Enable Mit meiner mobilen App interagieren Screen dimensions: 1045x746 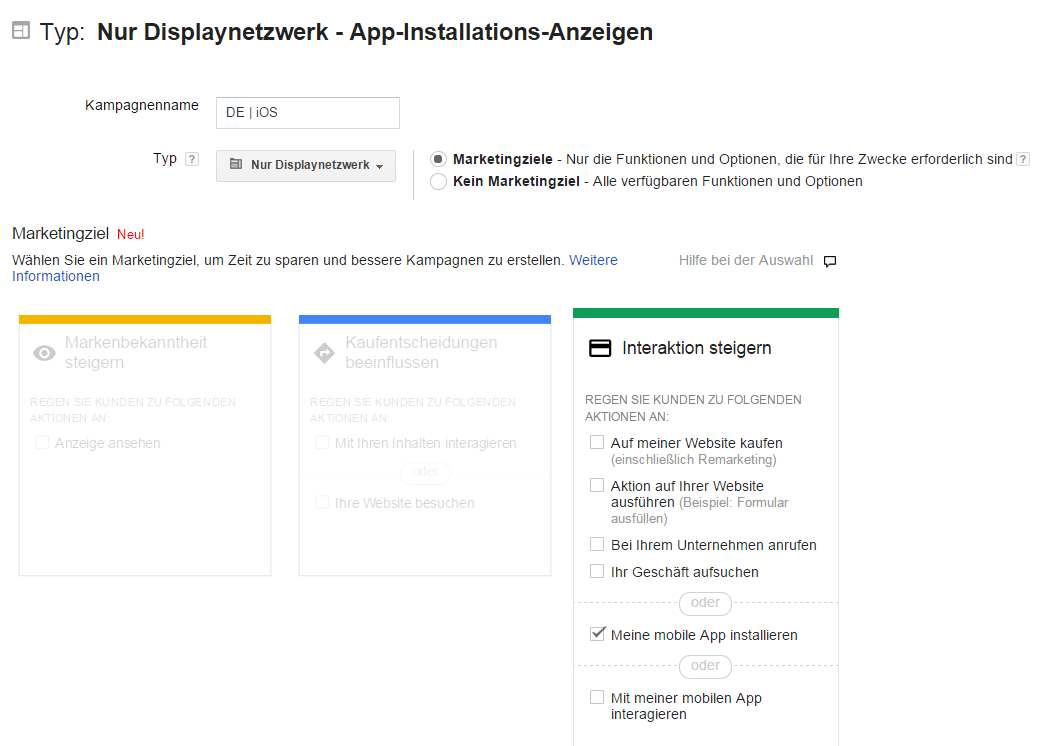coord(597,697)
